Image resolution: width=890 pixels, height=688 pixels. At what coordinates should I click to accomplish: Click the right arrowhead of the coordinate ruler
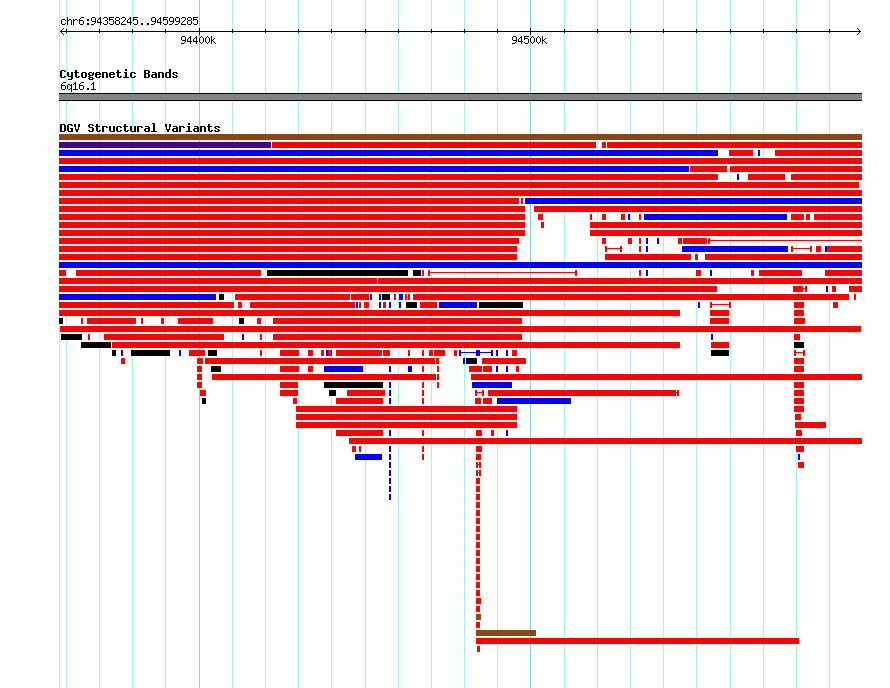pyautogui.click(x=859, y=31)
